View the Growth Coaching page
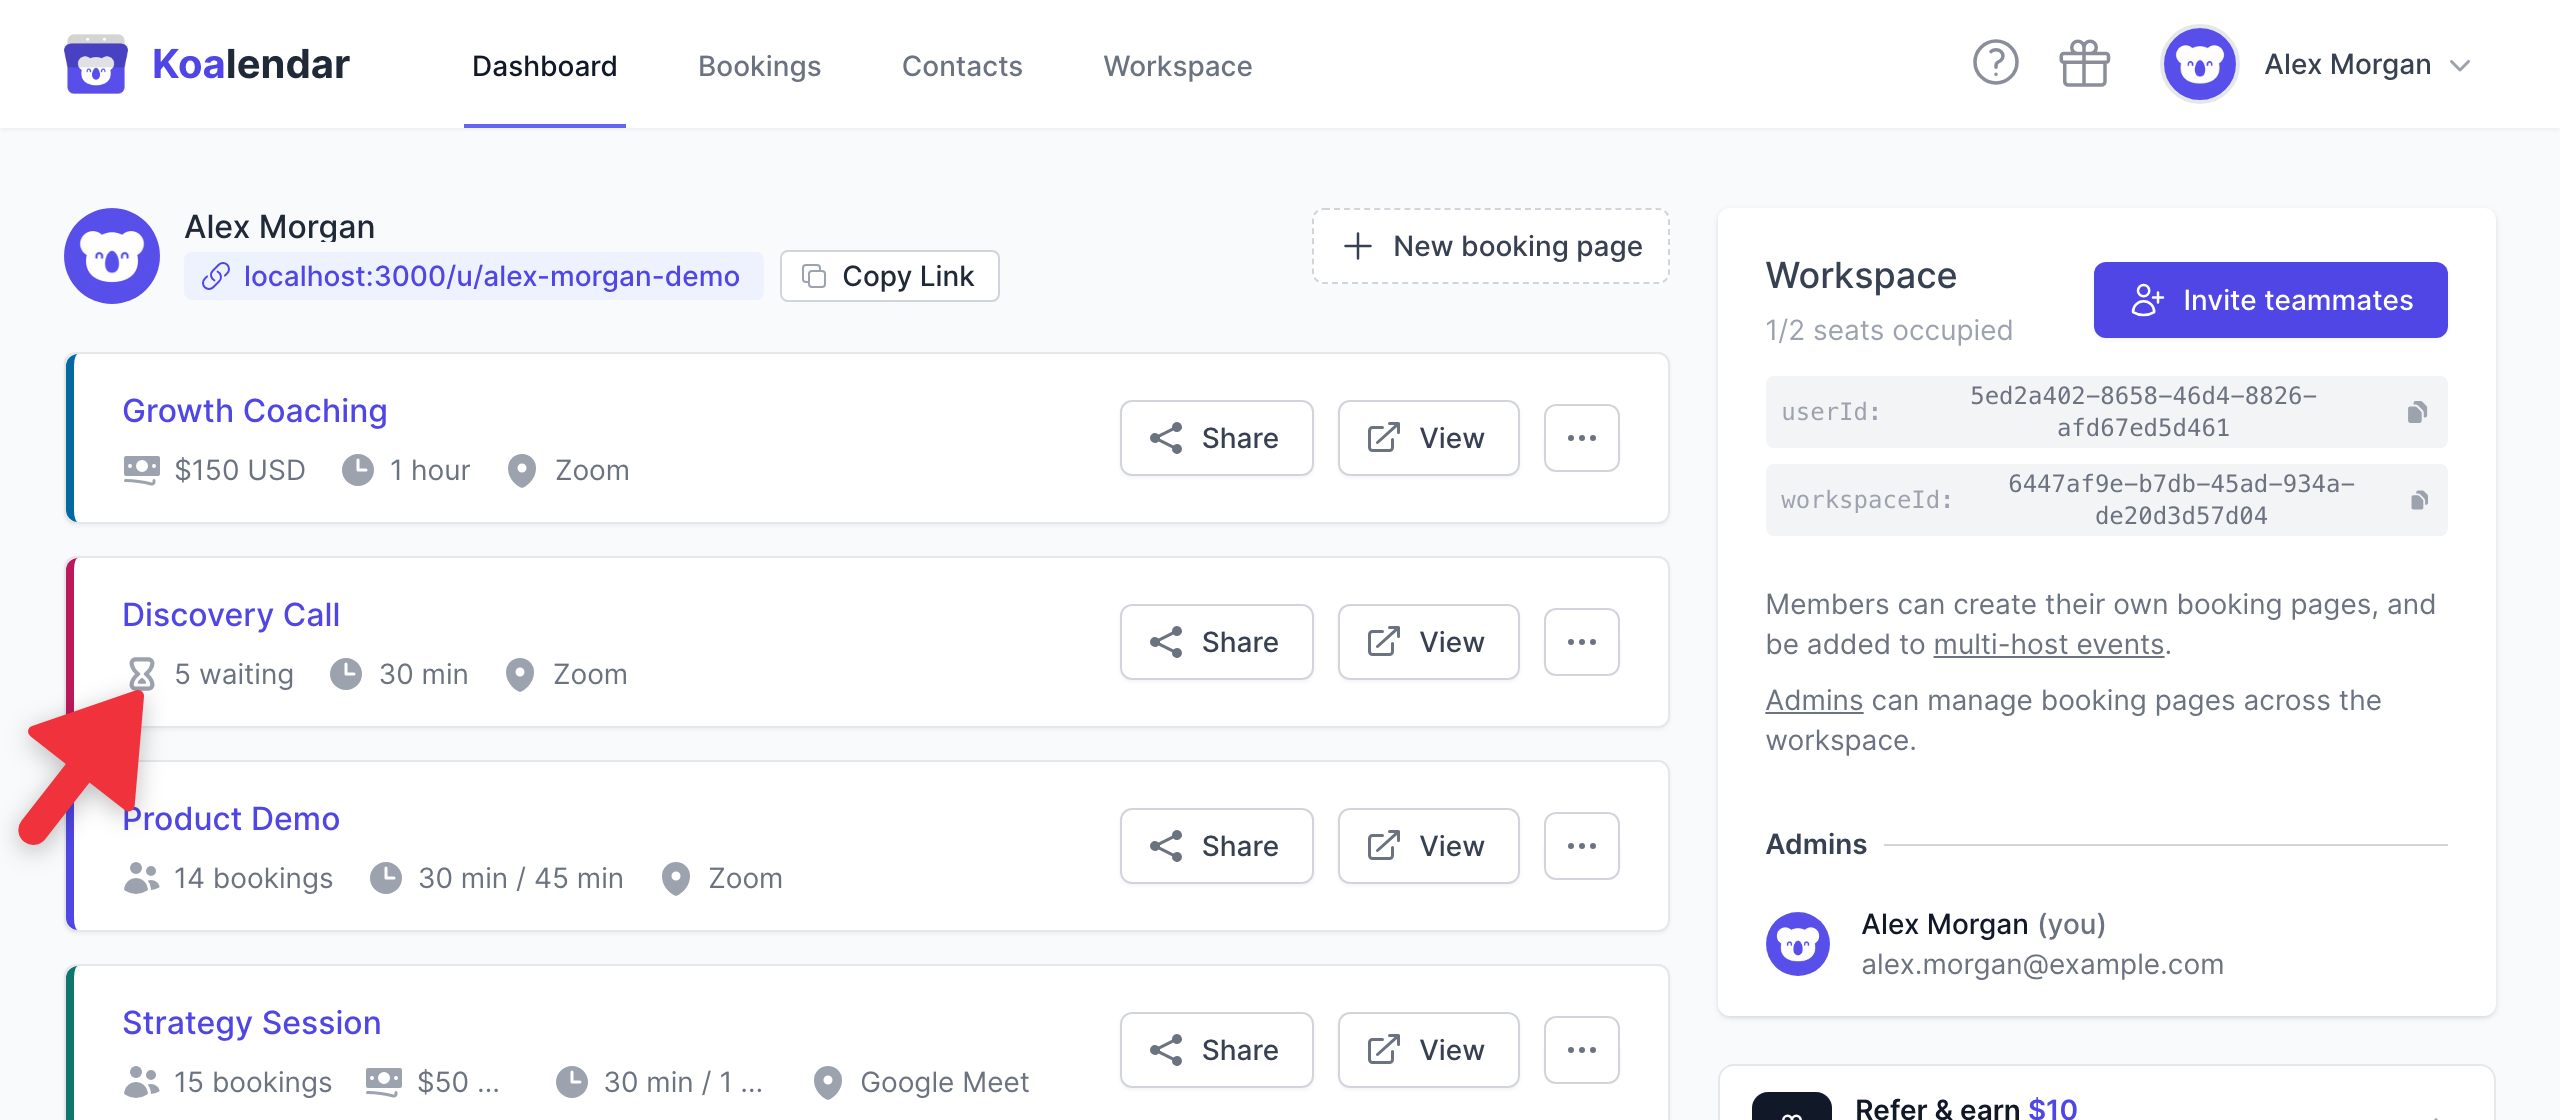This screenshot has width=2560, height=1120. tap(1428, 438)
